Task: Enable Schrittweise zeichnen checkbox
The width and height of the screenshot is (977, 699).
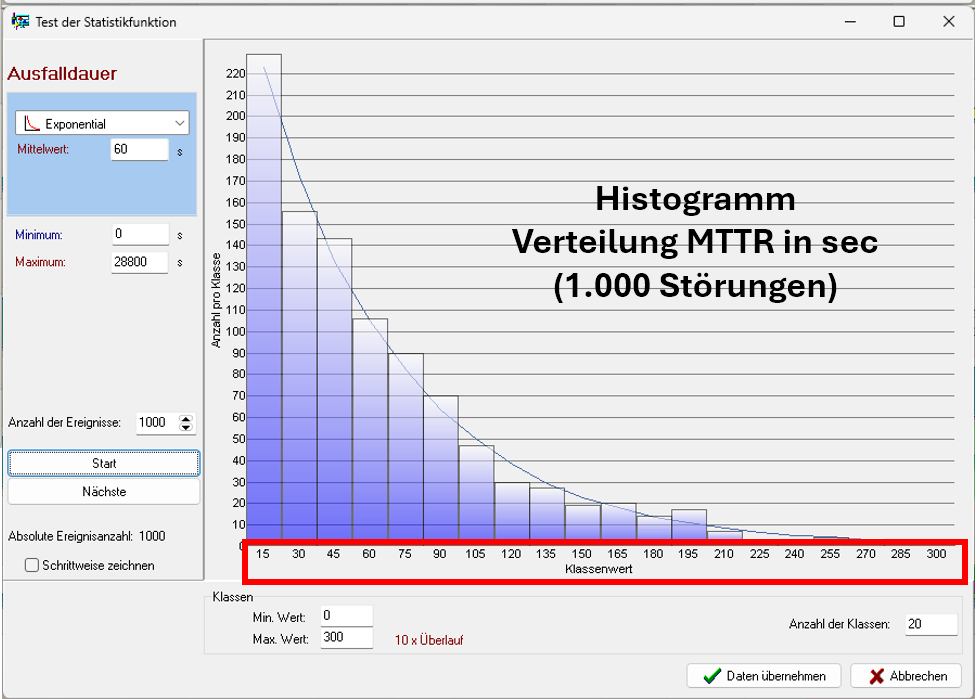Action: pos(32,566)
